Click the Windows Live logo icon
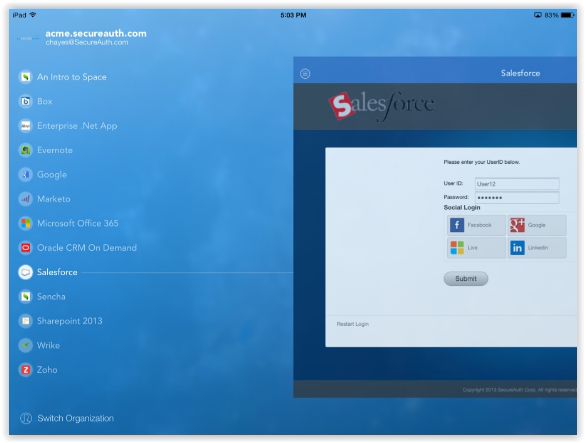 click(457, 248)
